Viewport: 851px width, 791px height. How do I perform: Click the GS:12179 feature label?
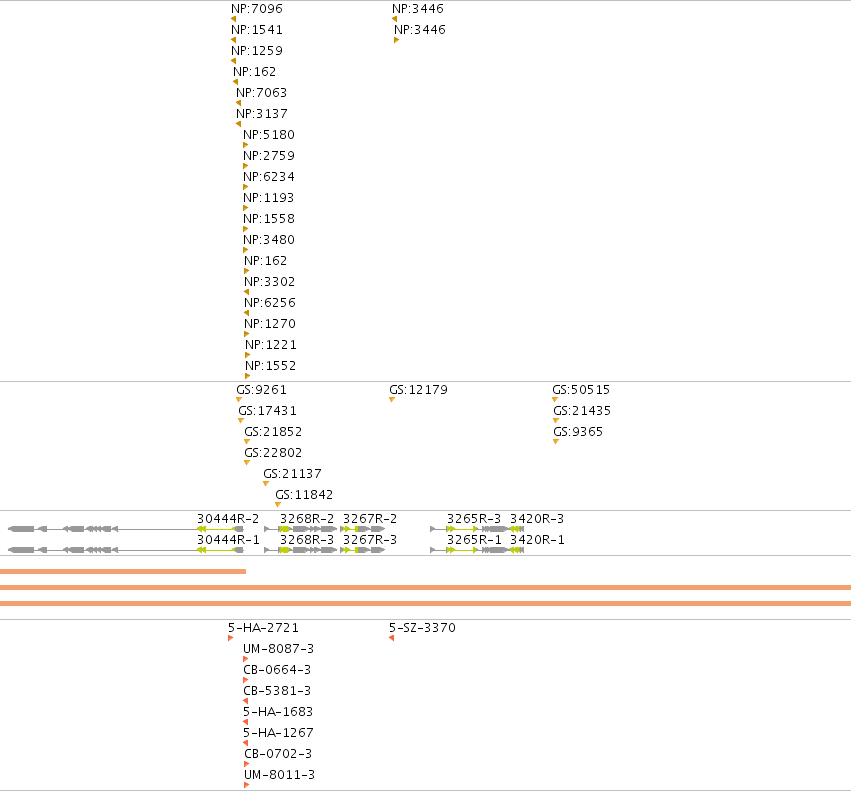(x=418, y=390)
